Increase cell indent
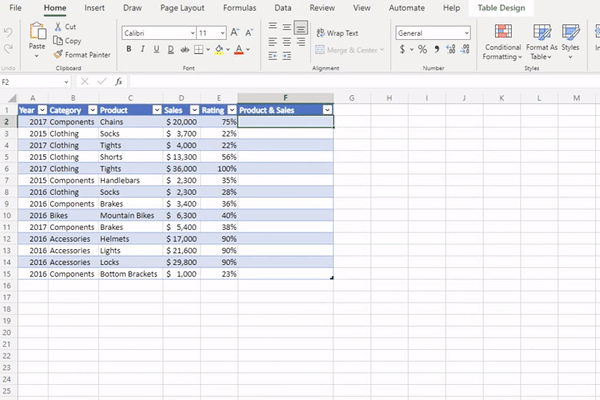600x400 pixels. pyautogui.click(x=287, y=56)
